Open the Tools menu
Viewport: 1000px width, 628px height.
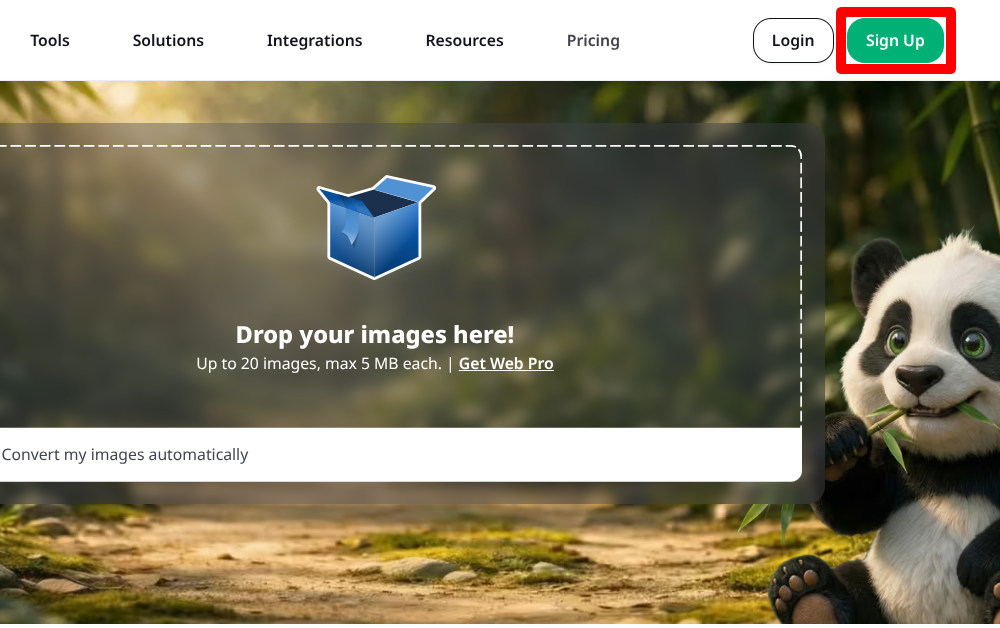(x=50, y=40)
